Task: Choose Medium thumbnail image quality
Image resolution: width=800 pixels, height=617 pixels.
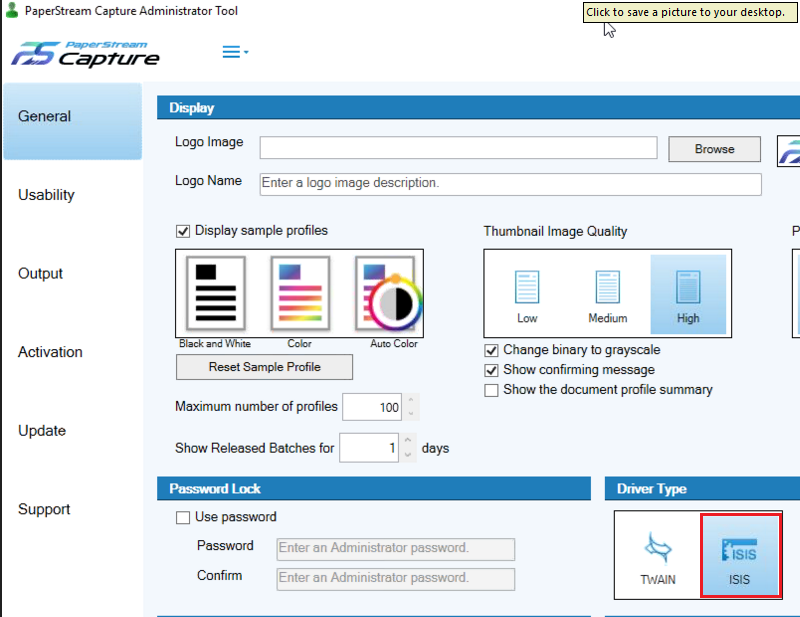Action: [x=608, y=294]
